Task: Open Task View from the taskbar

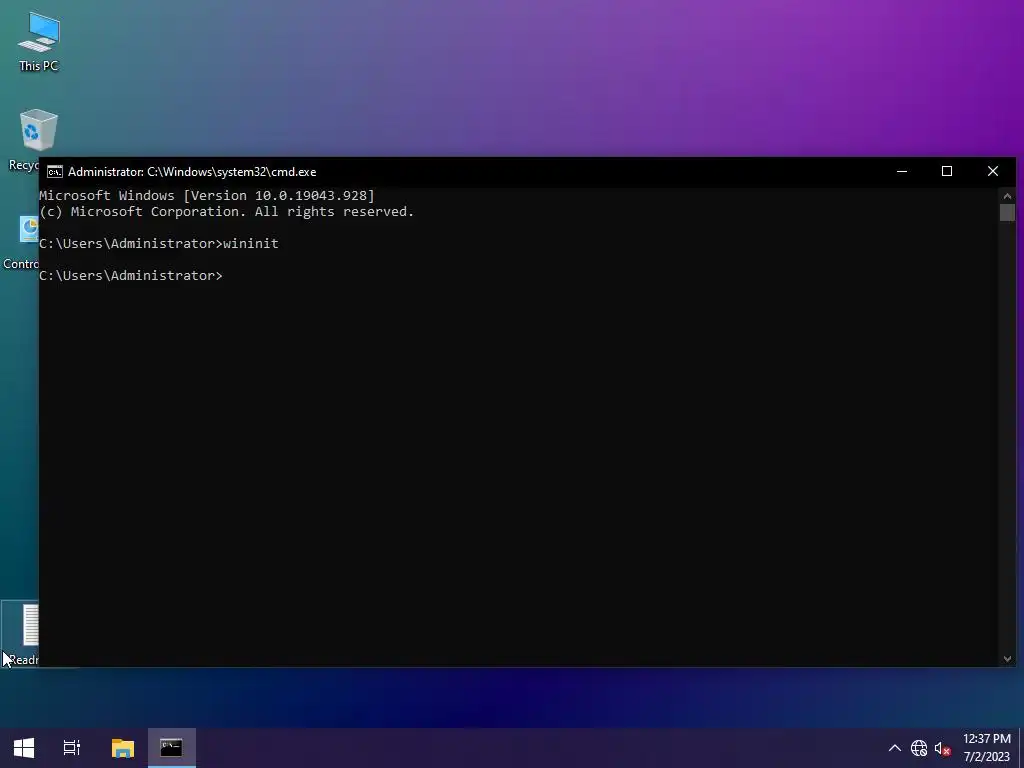Action: 72,747
